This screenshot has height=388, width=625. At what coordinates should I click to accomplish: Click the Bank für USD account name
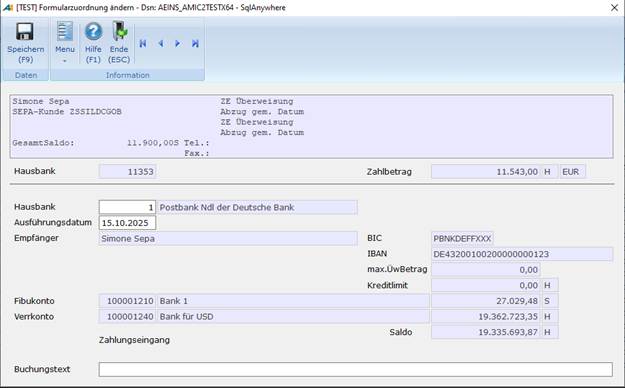click(293, 317)
